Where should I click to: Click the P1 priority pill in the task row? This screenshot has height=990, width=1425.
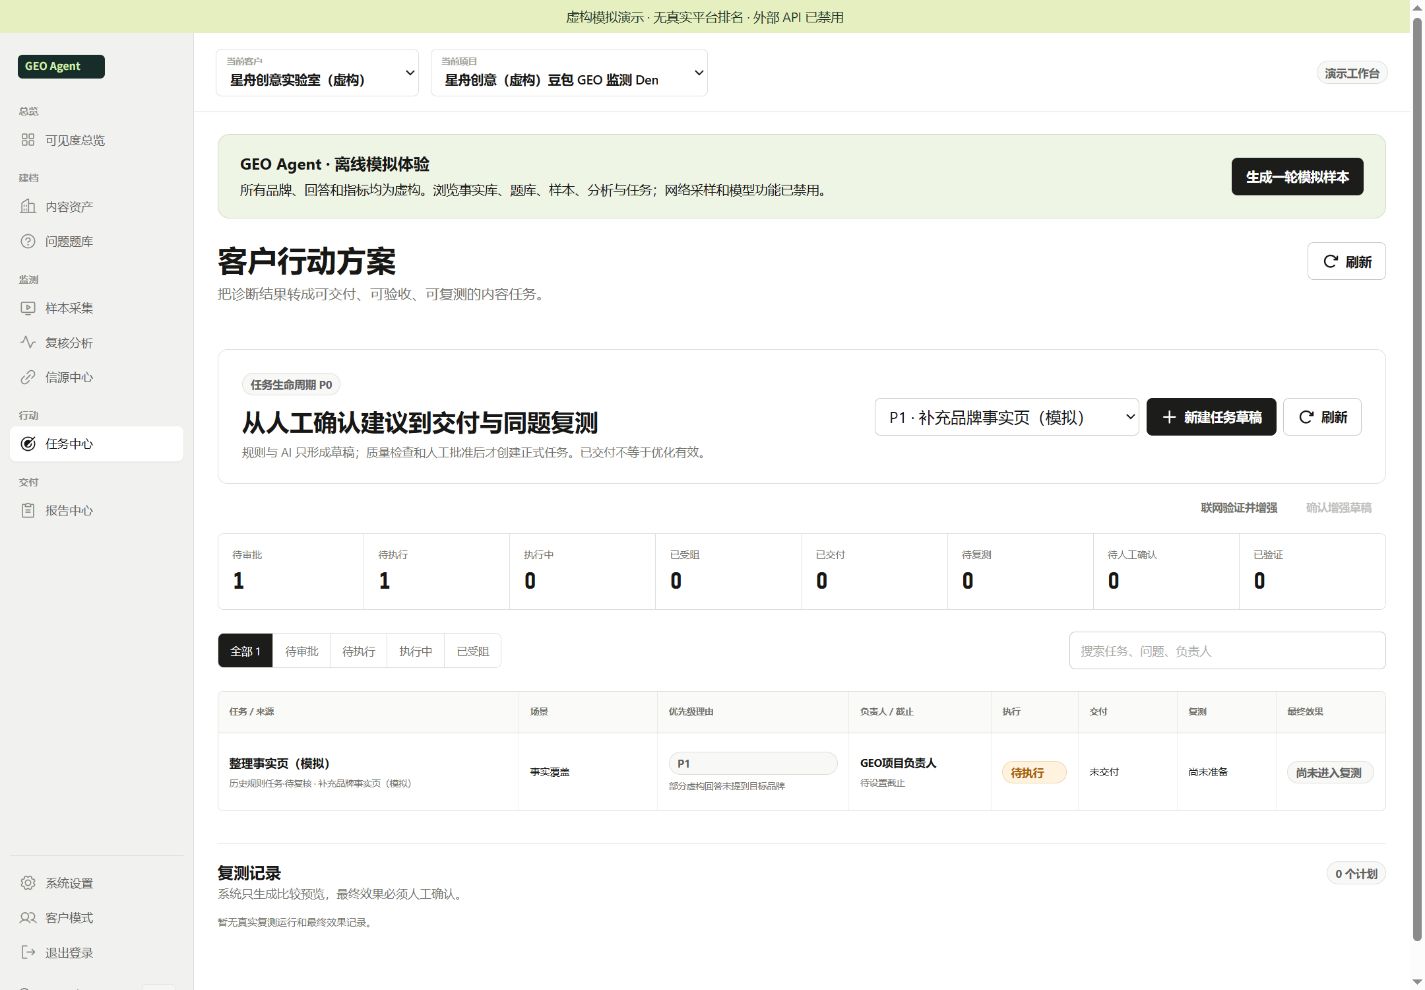pyautogui.click(x=753, y=763)
